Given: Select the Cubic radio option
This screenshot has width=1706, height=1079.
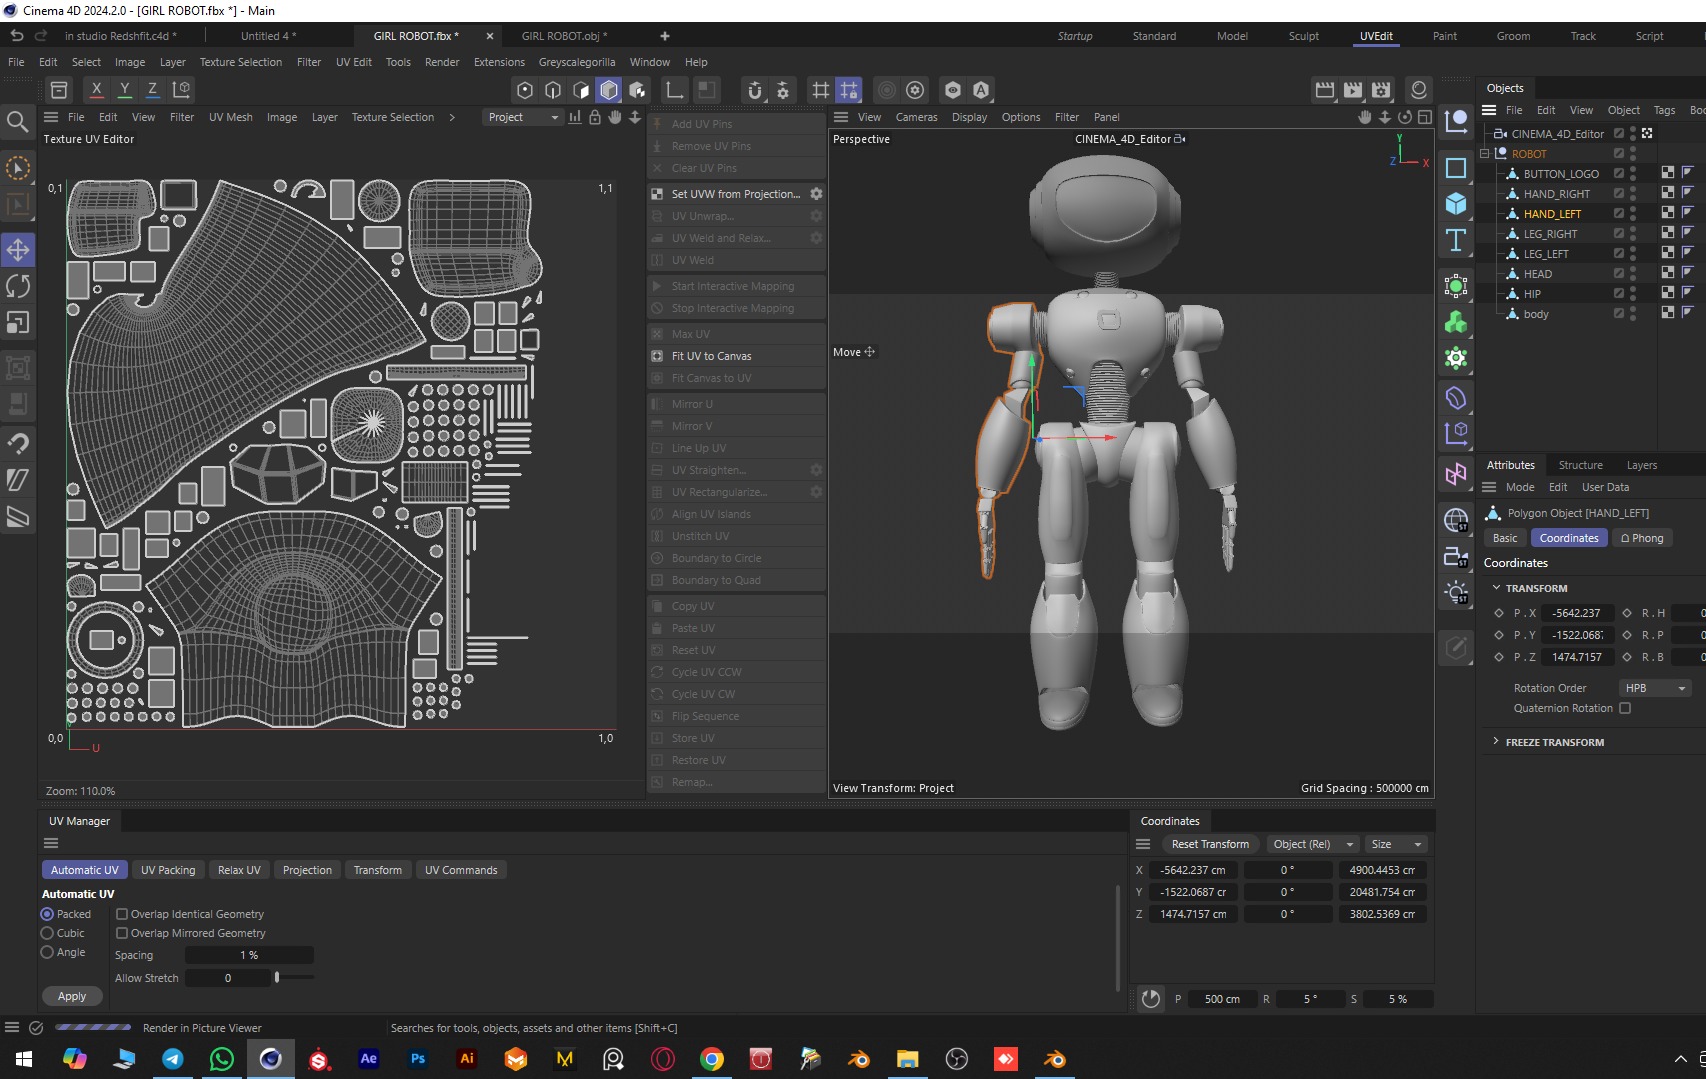Looking at the screenshot, I should click(x=47, y=933).
